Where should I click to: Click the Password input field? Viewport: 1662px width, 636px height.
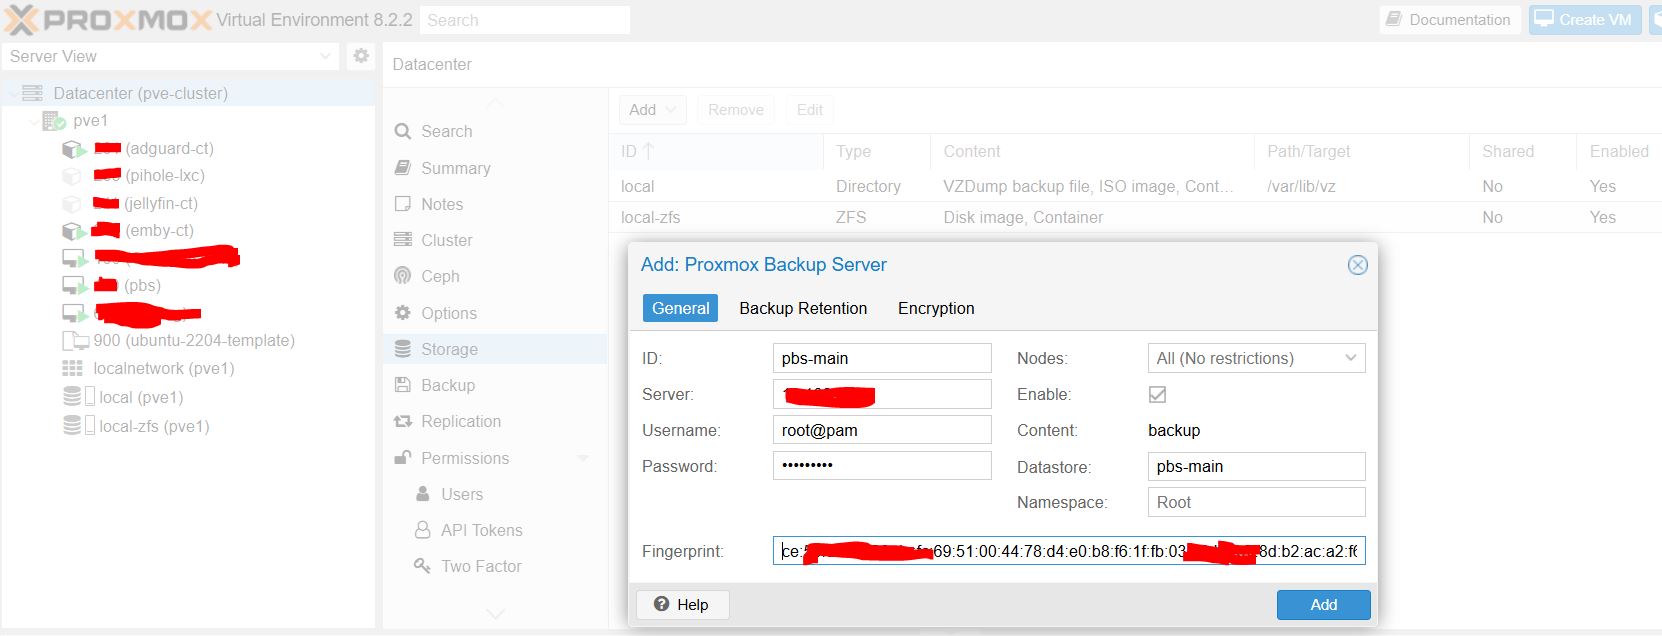point(882,466)
